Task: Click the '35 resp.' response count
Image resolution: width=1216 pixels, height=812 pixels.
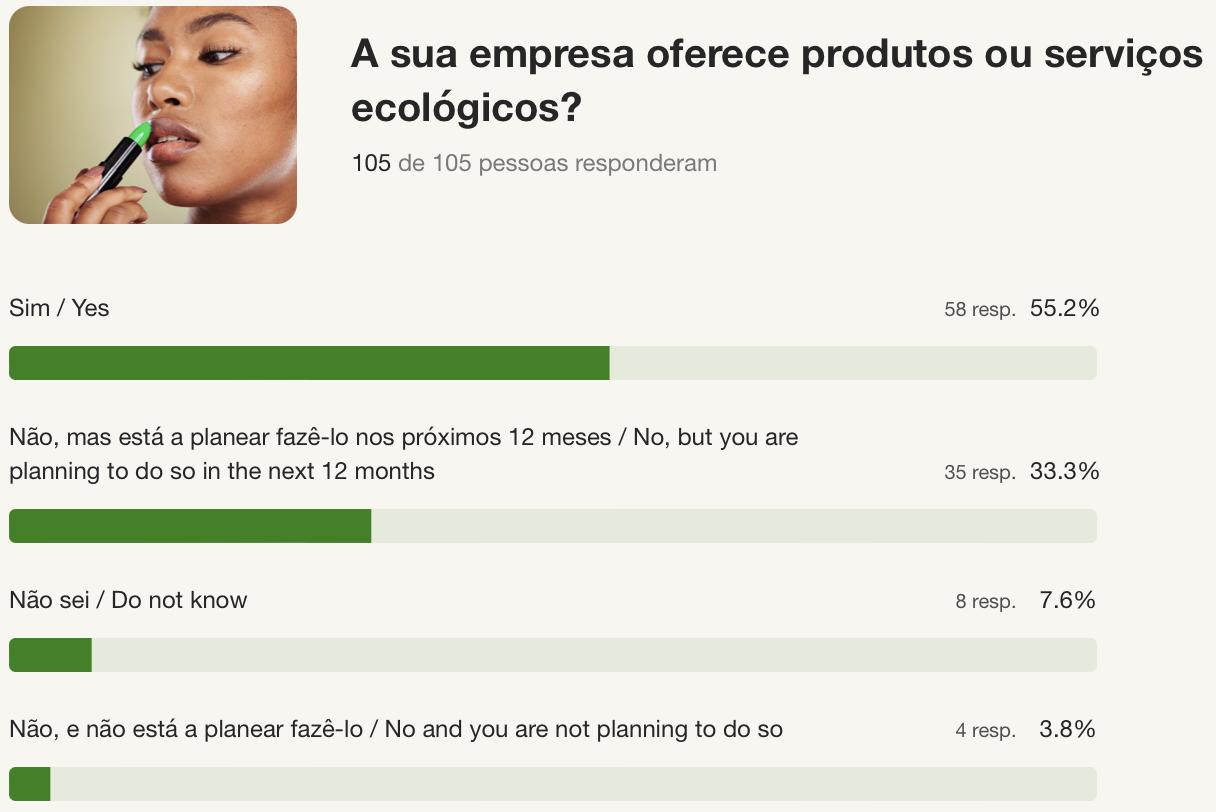Action: click(x=980, y=472)
